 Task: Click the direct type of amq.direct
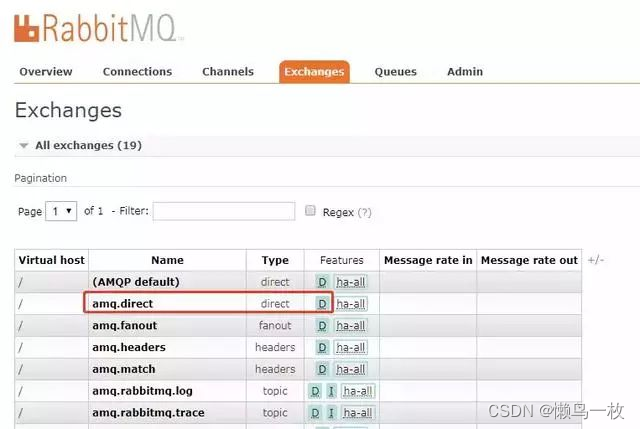(x=275, y=304)
